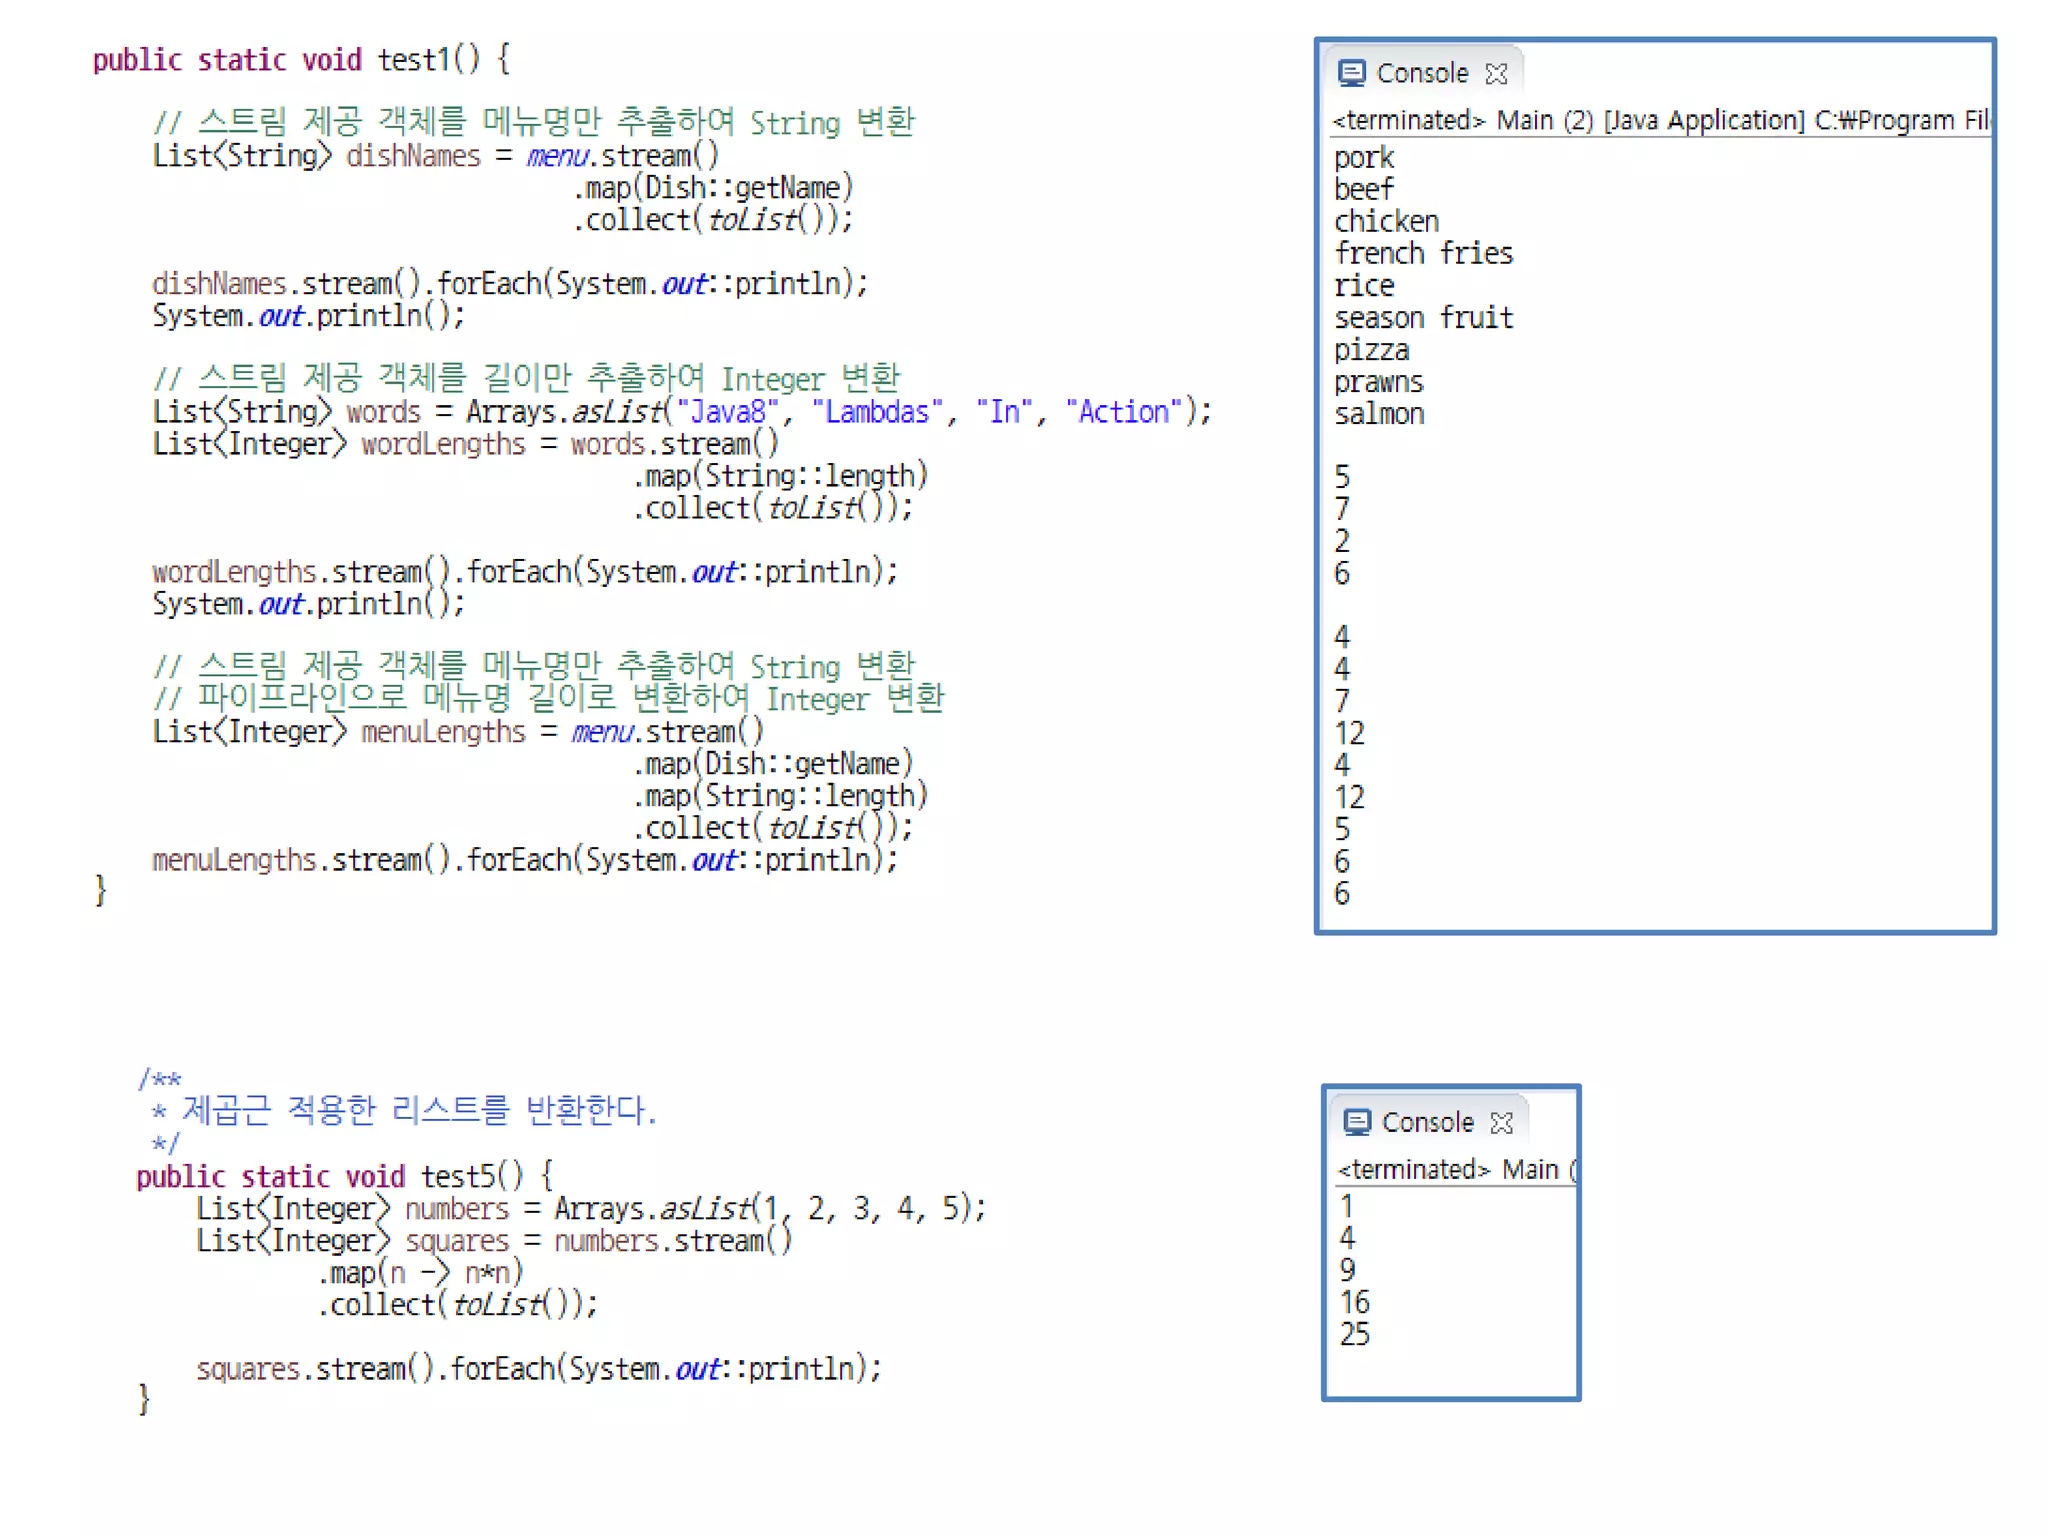This screenshot has width=2048, height=1536.
Task: Click the 'french fries' console output line
Action: click(1423, 253)
